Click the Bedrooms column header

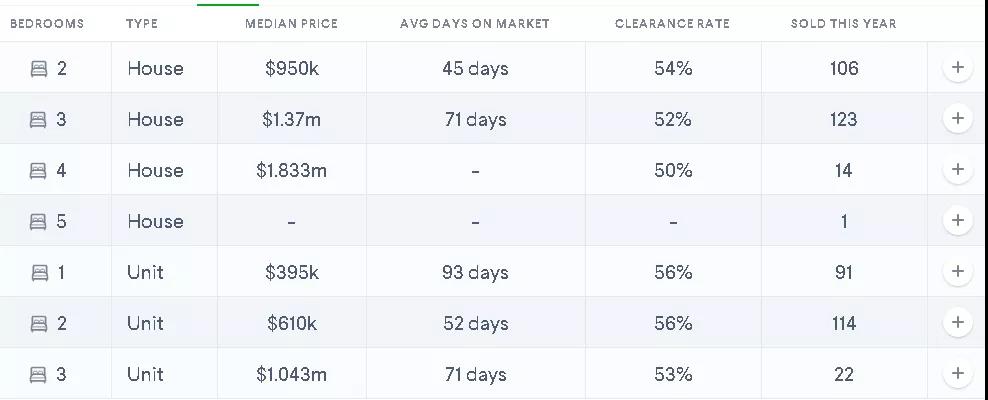click(47, 23)
